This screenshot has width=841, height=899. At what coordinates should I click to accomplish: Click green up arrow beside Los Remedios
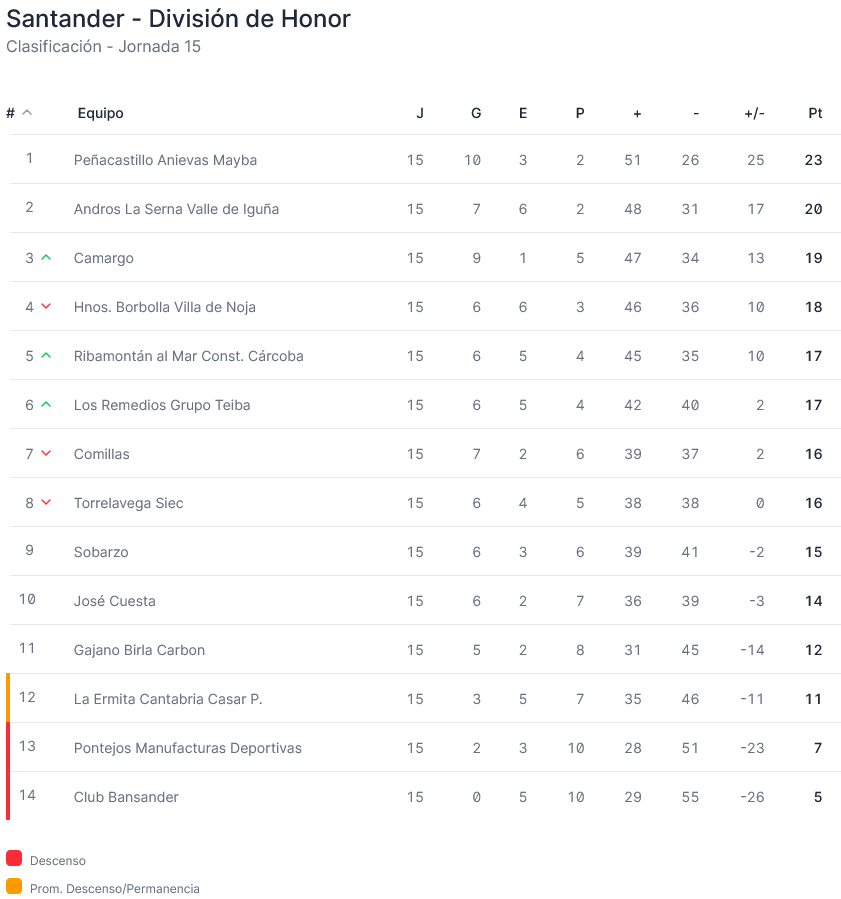pyautogui.click(x=46, y=405)
